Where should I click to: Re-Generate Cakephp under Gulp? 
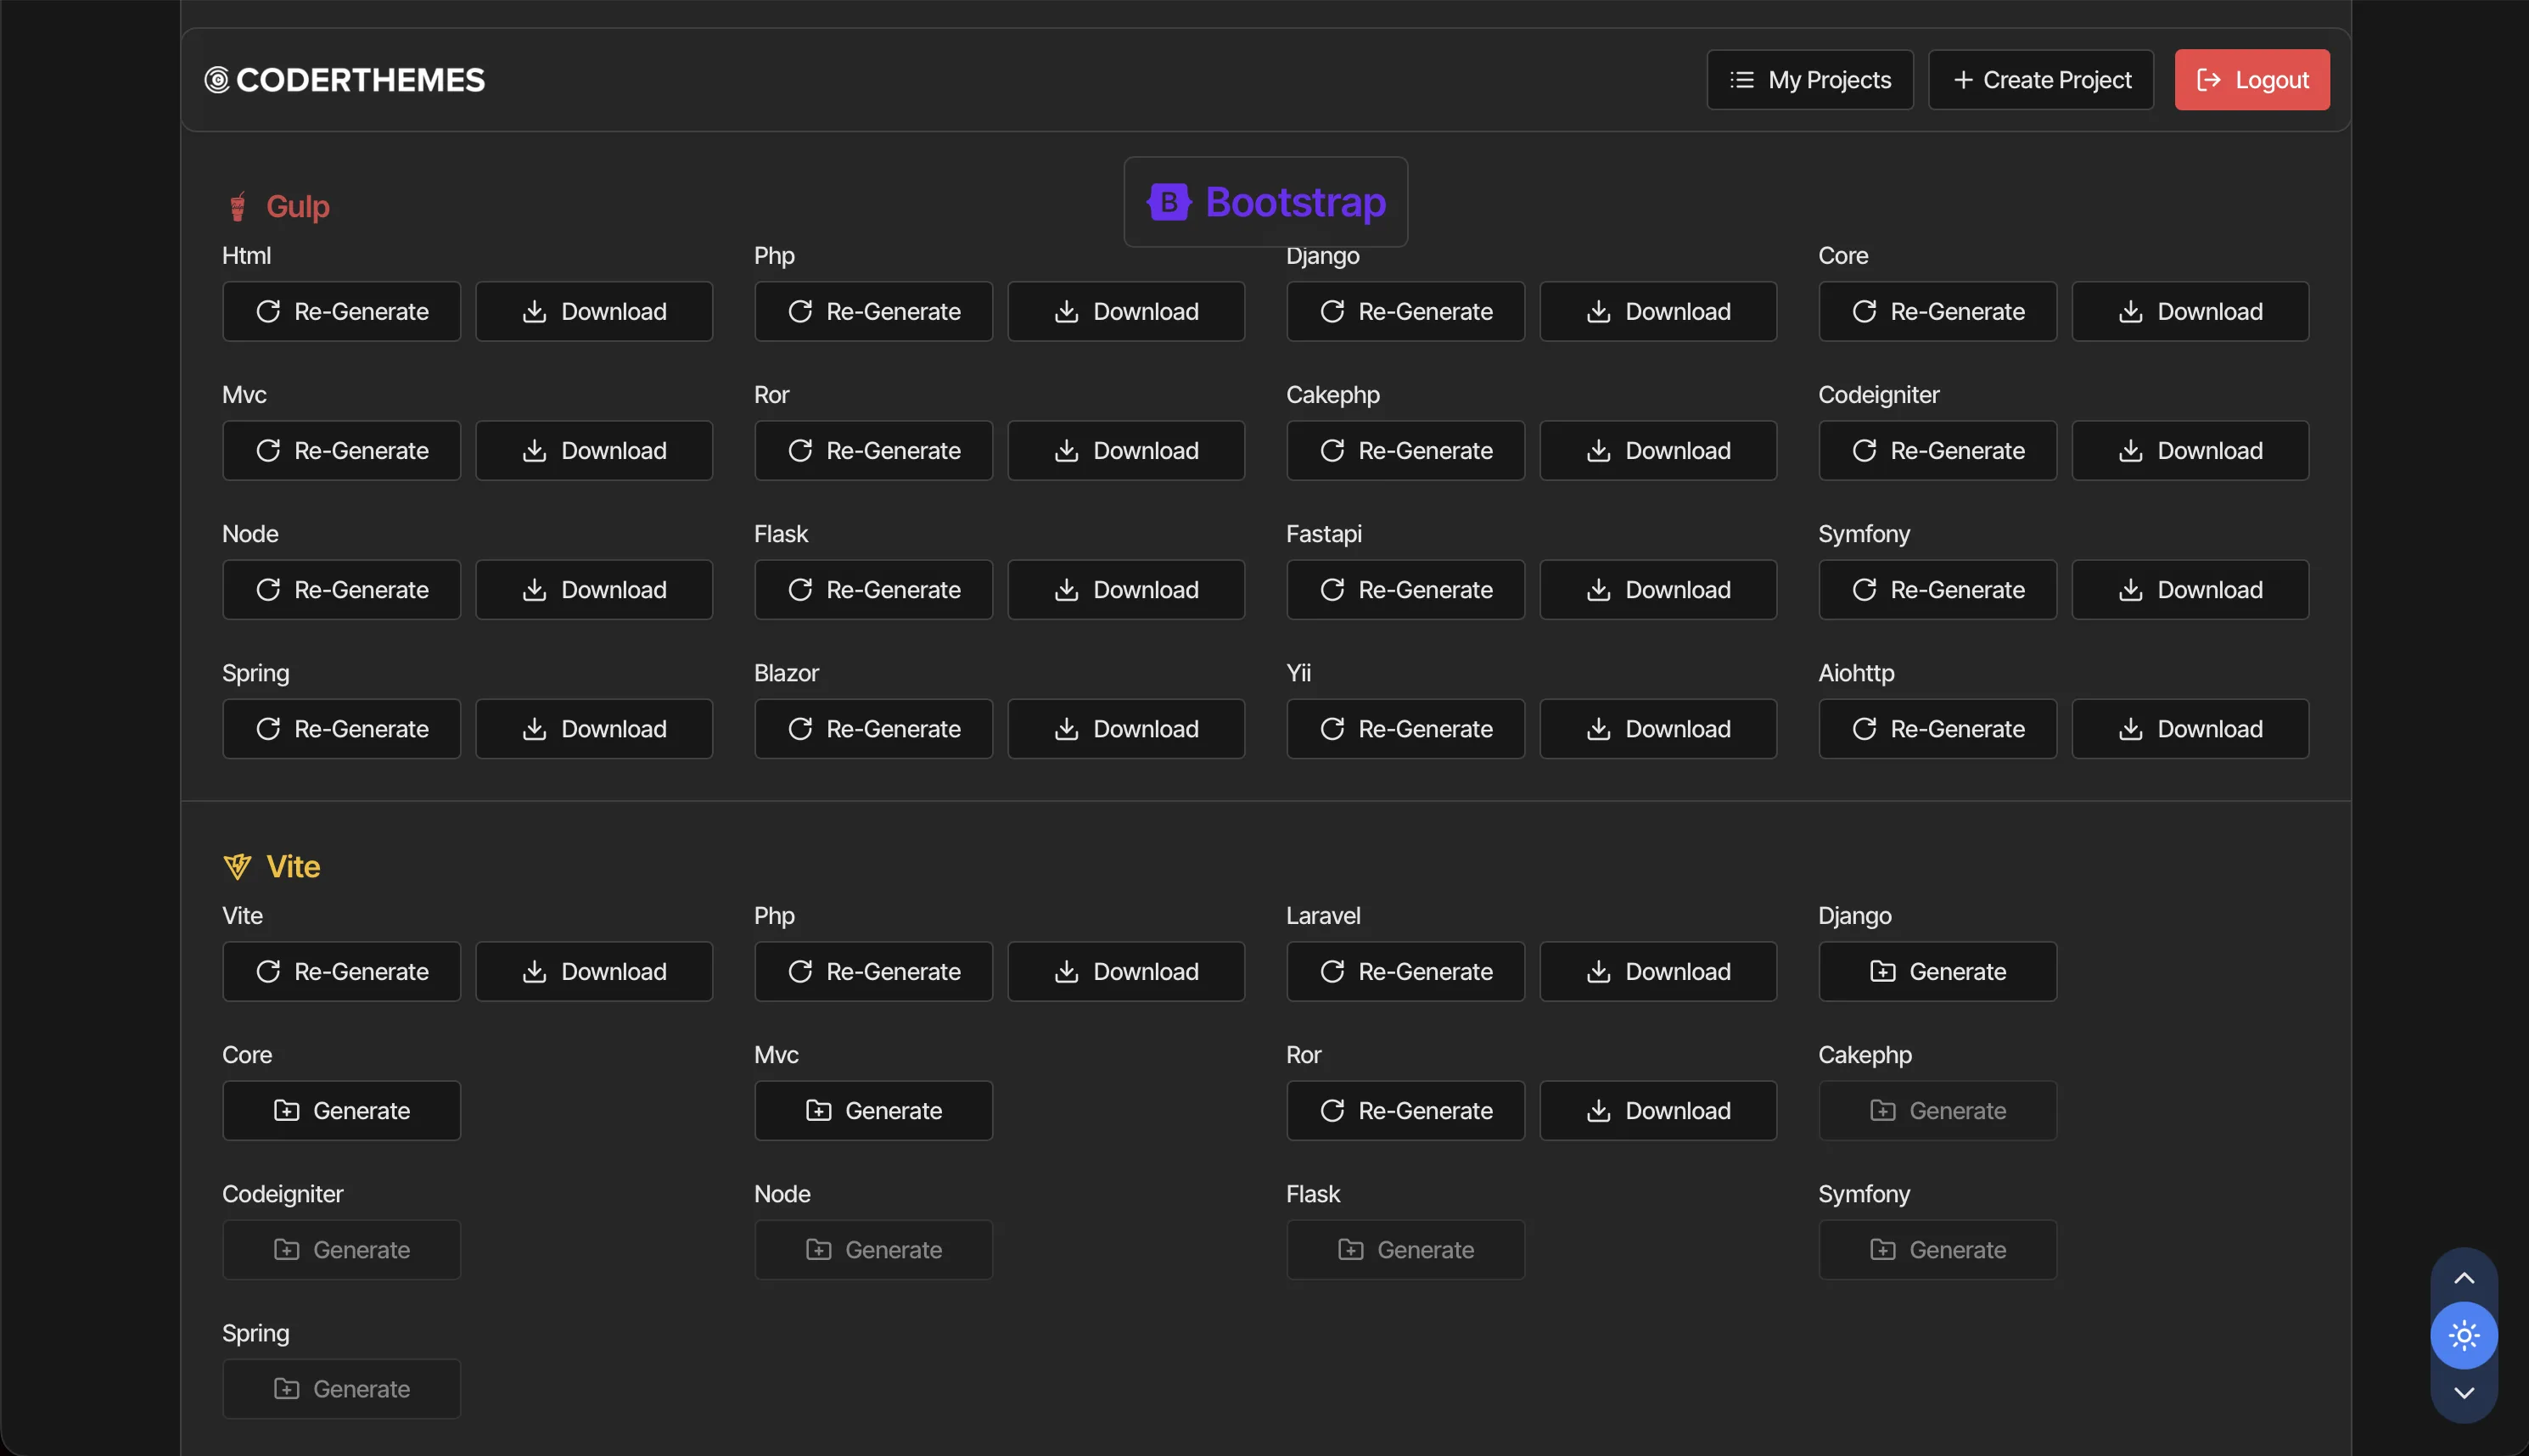click(x=1405, y=450)
